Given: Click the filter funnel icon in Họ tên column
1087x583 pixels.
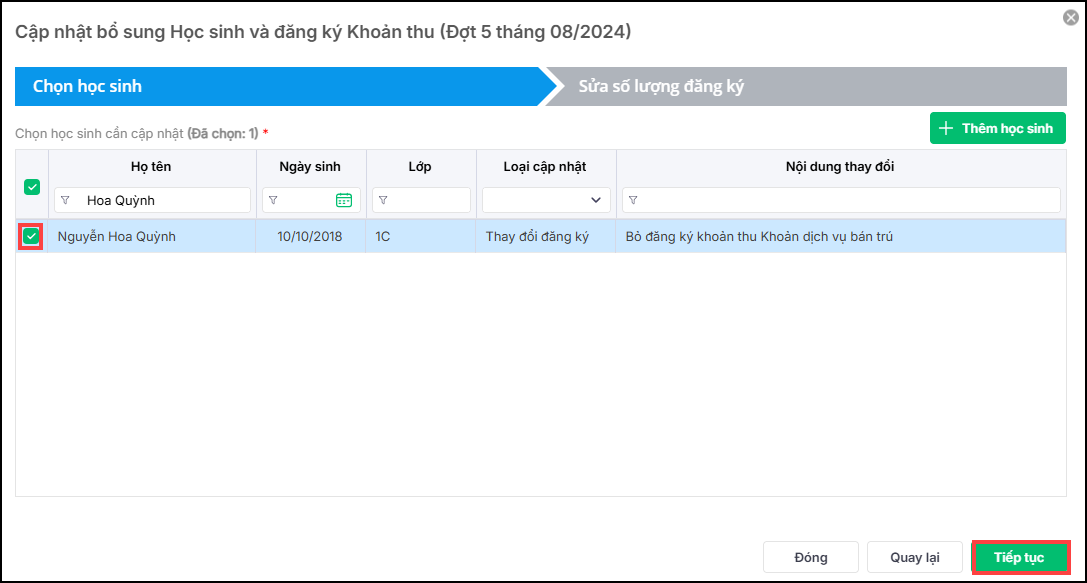Looking at the screenshot, I should coord(65,200).
